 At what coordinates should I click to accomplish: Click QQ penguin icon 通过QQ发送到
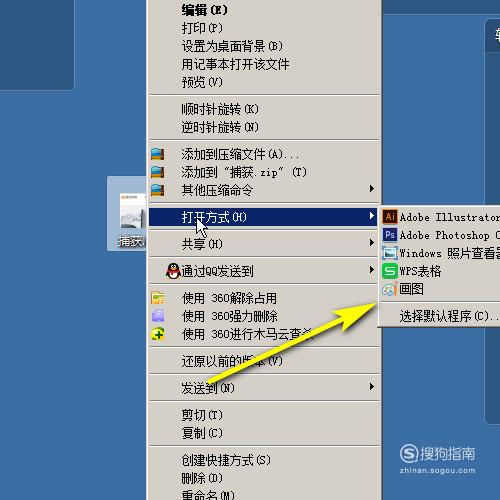[173, 271]
